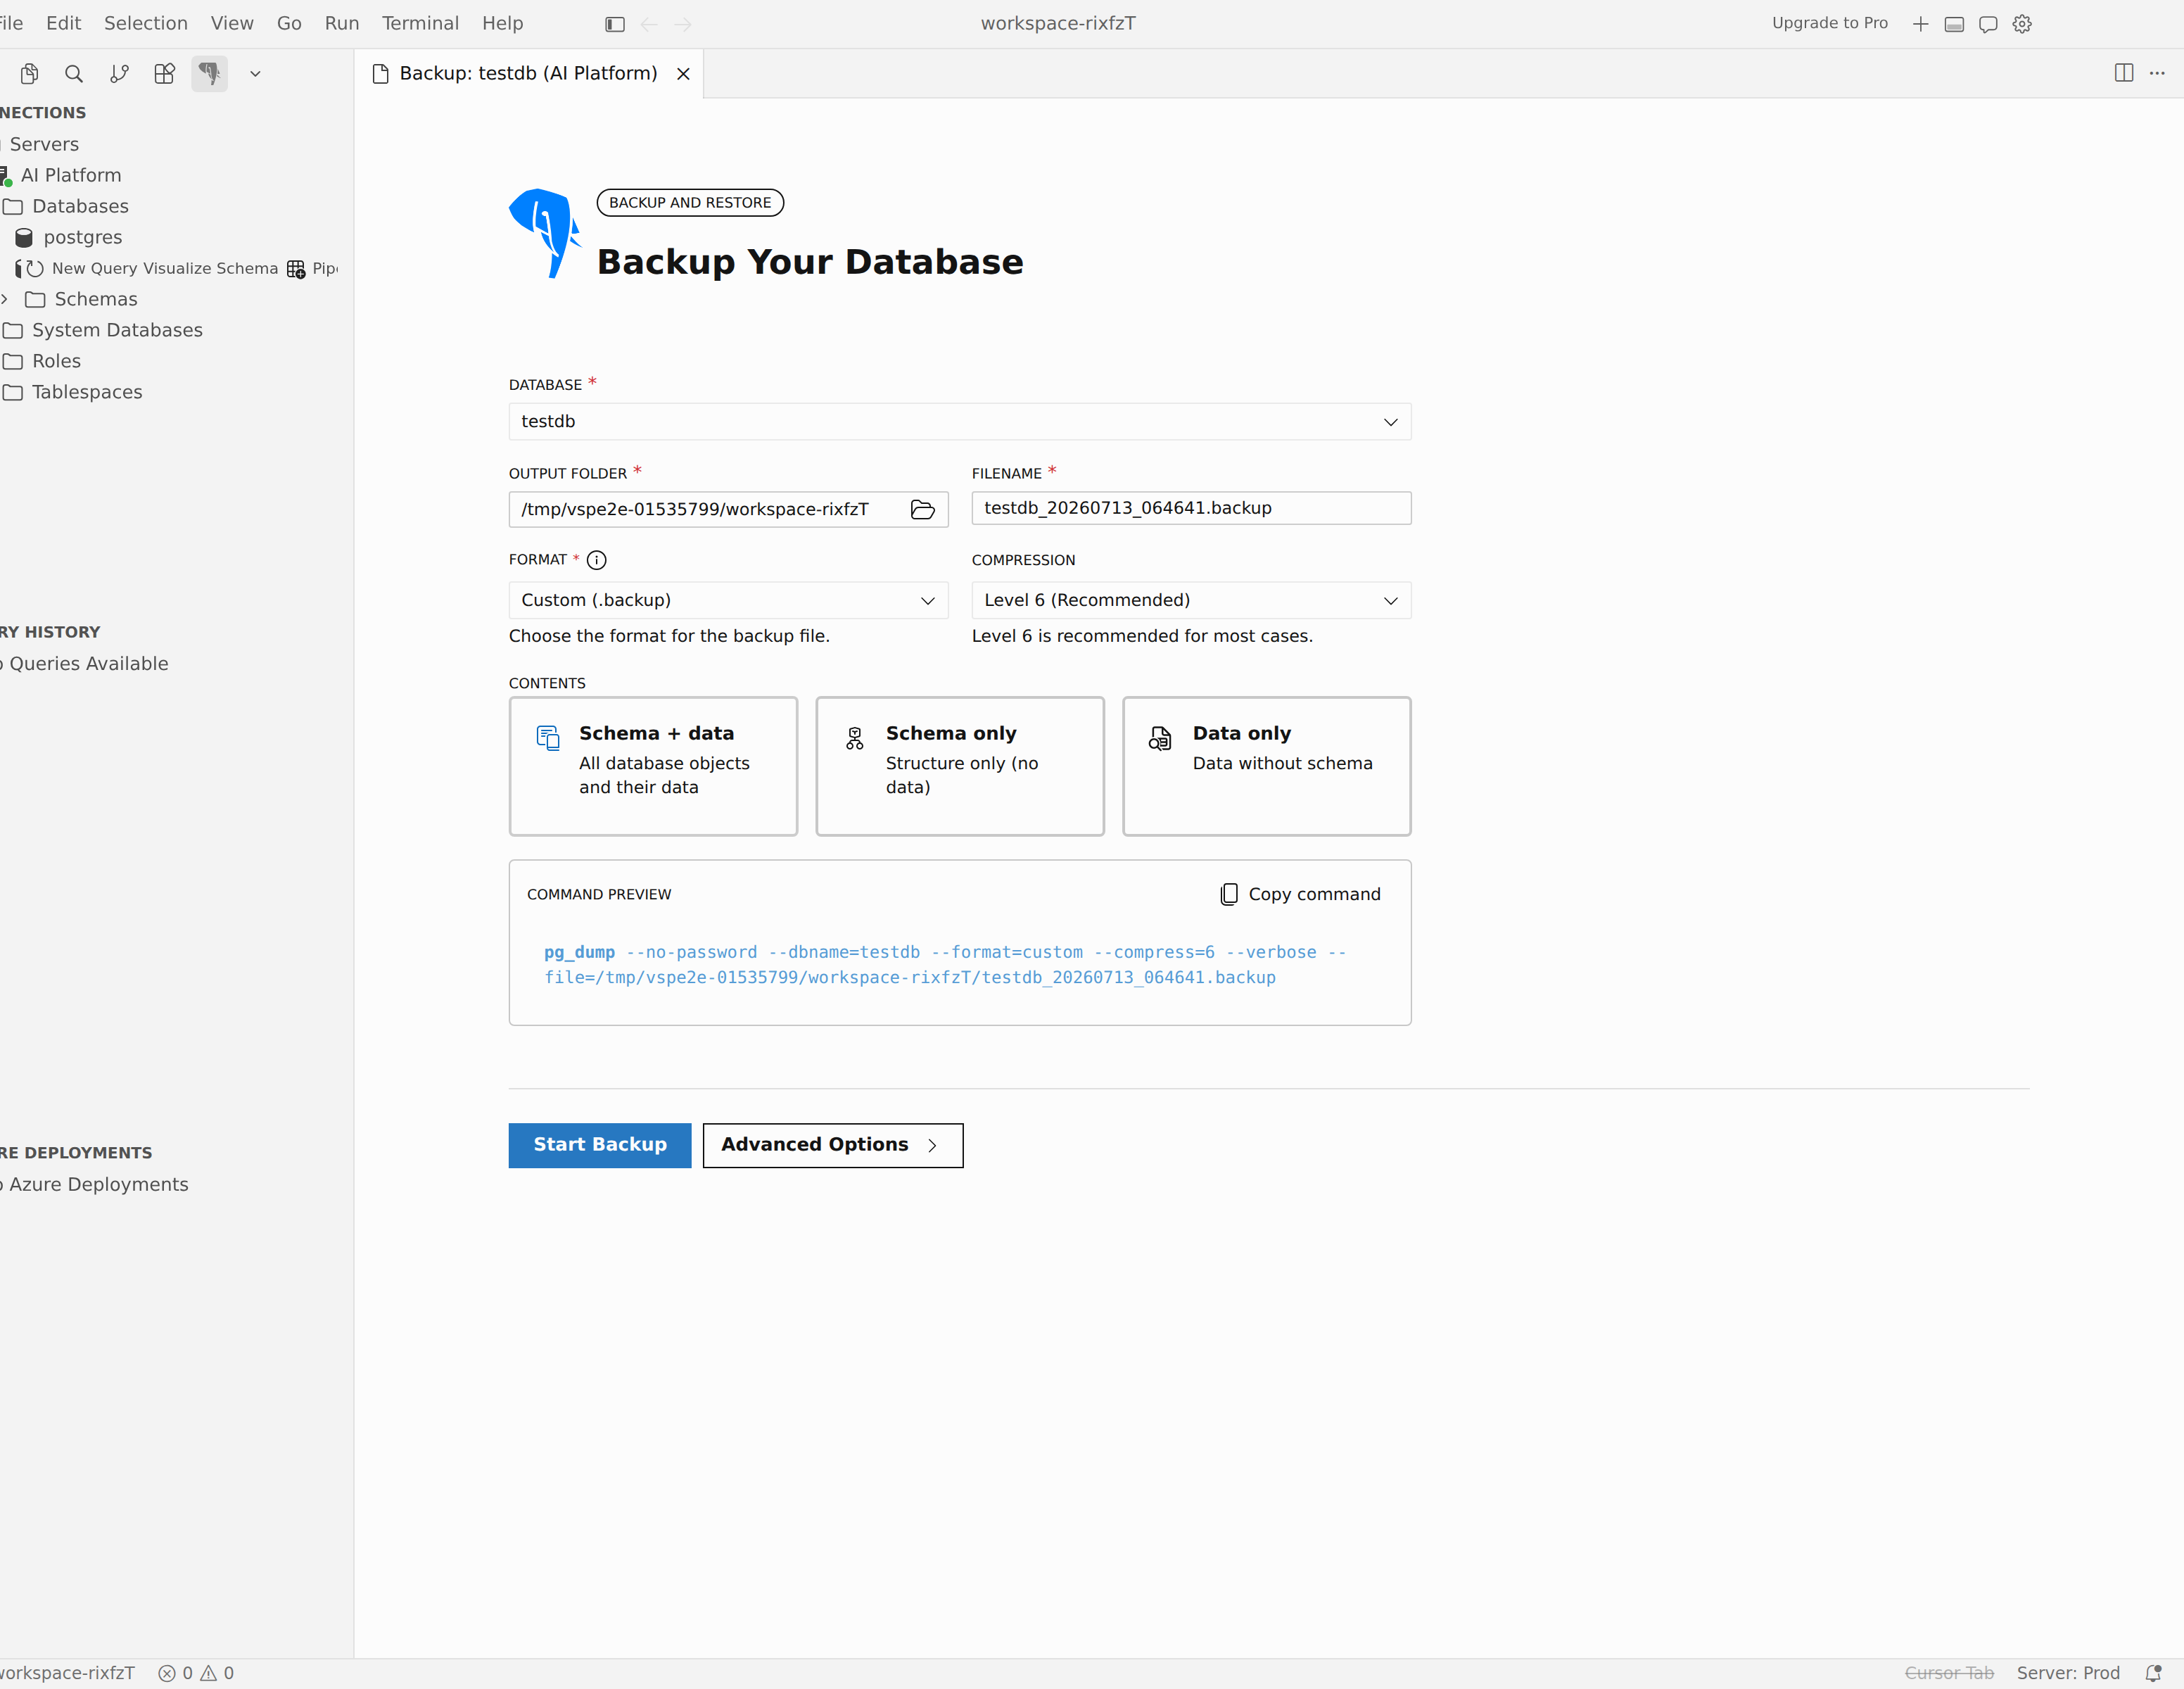
Task: Collapse the Azure Deployments section header
Action: tap(76, 1153)
